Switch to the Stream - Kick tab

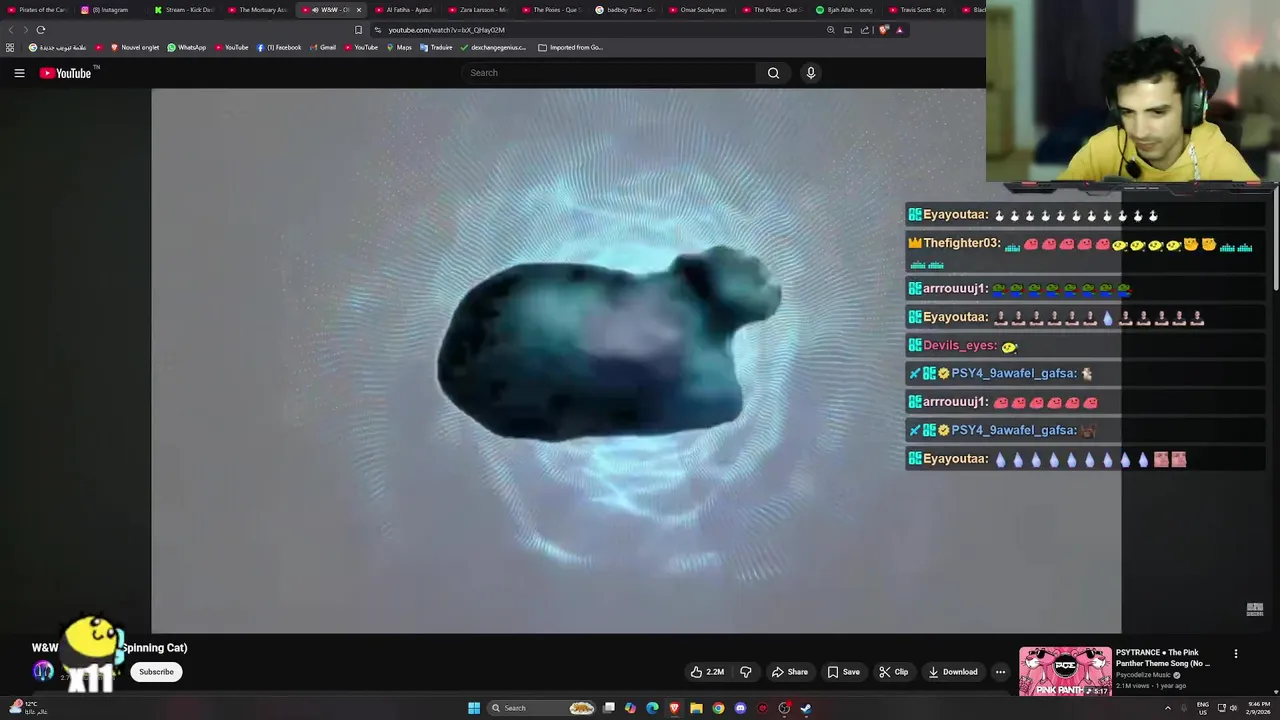pos(184,10)
